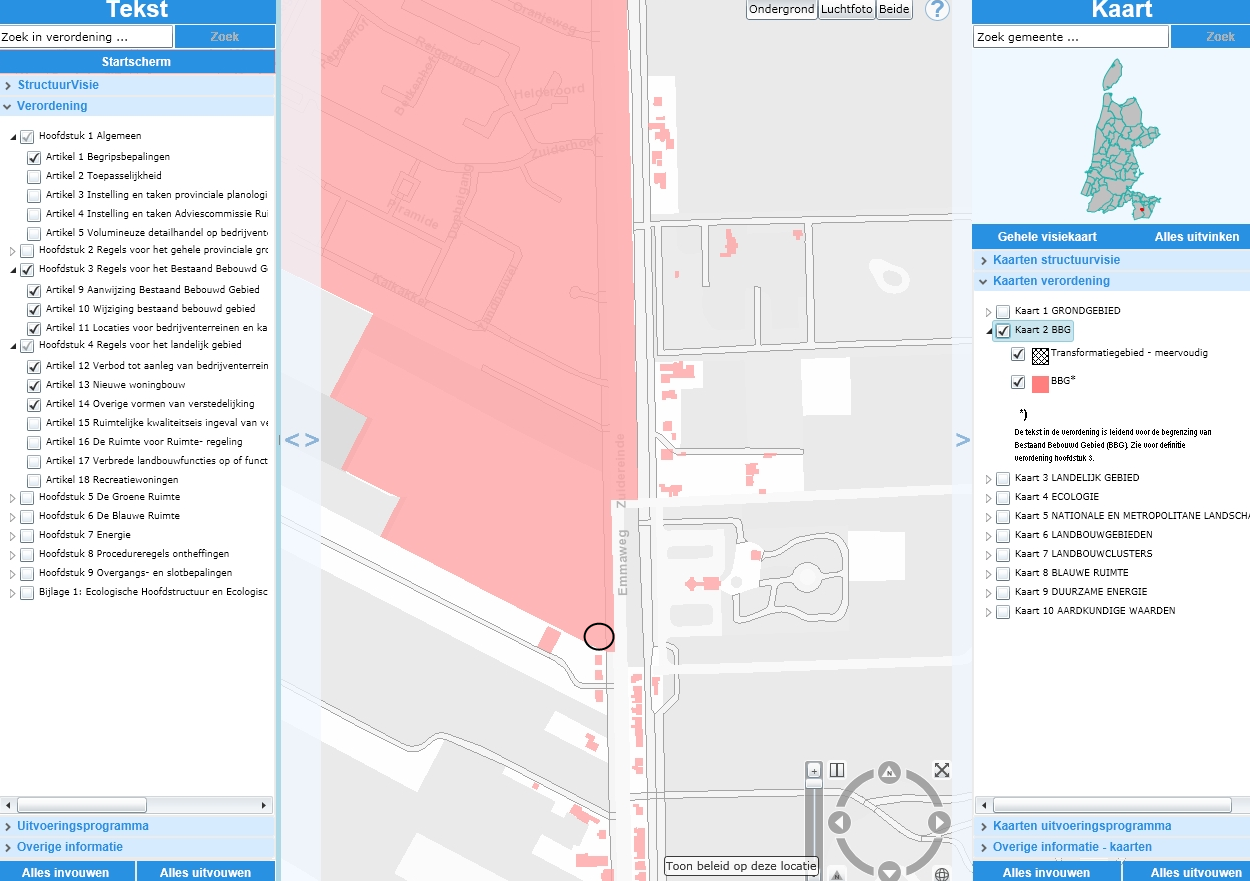Pan the map to the right
Viewport: 1250px width, 881px height.
tap(939, 823)
